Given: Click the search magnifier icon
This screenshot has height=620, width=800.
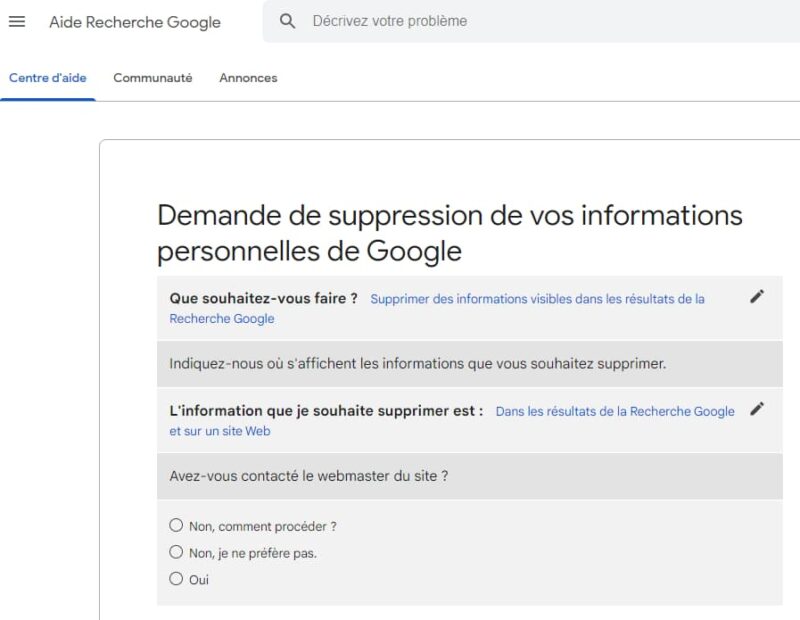Looking at the screenshot, I should tap(286, 20).
